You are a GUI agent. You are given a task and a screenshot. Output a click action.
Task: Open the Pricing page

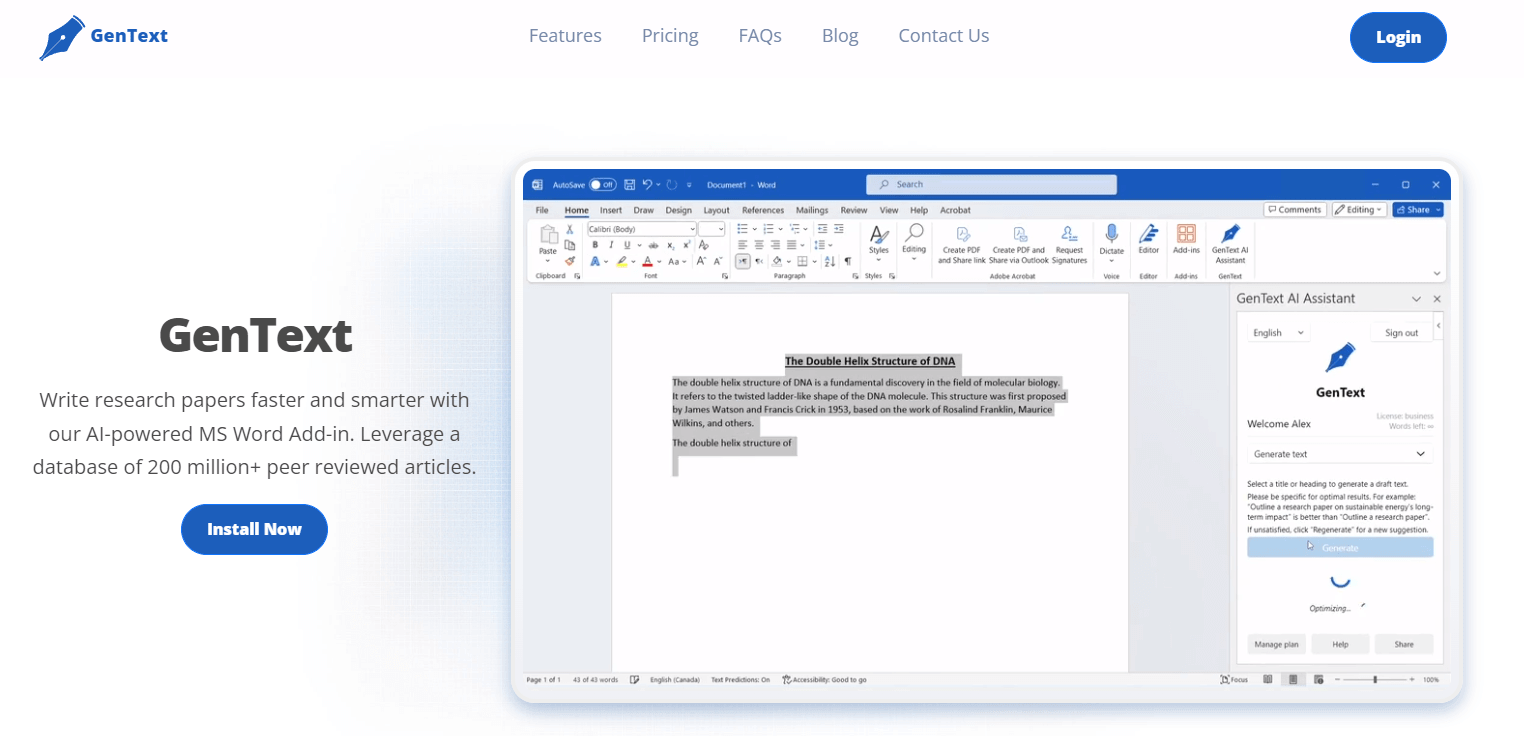(x=670, y=36)
